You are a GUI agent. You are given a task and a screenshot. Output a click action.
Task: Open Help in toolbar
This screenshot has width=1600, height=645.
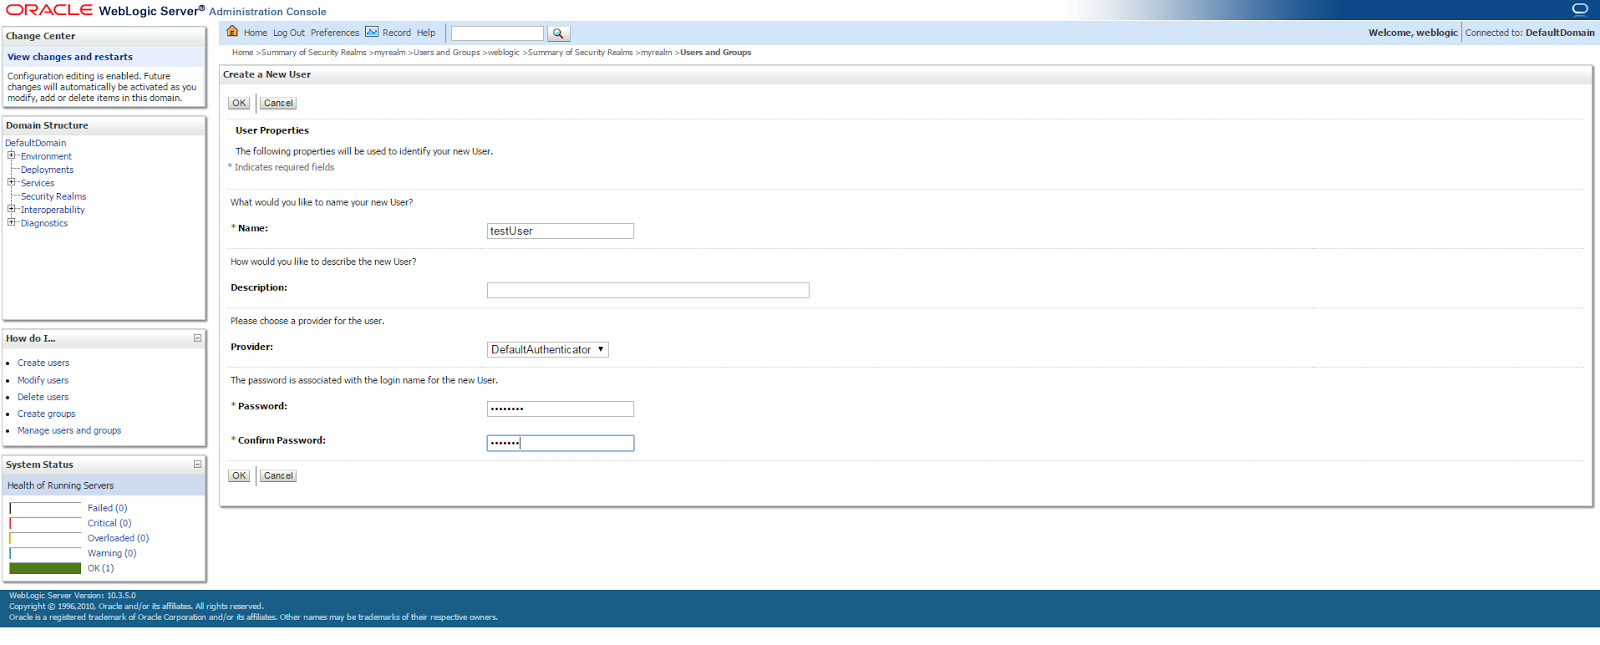click(x=426, y=33)
